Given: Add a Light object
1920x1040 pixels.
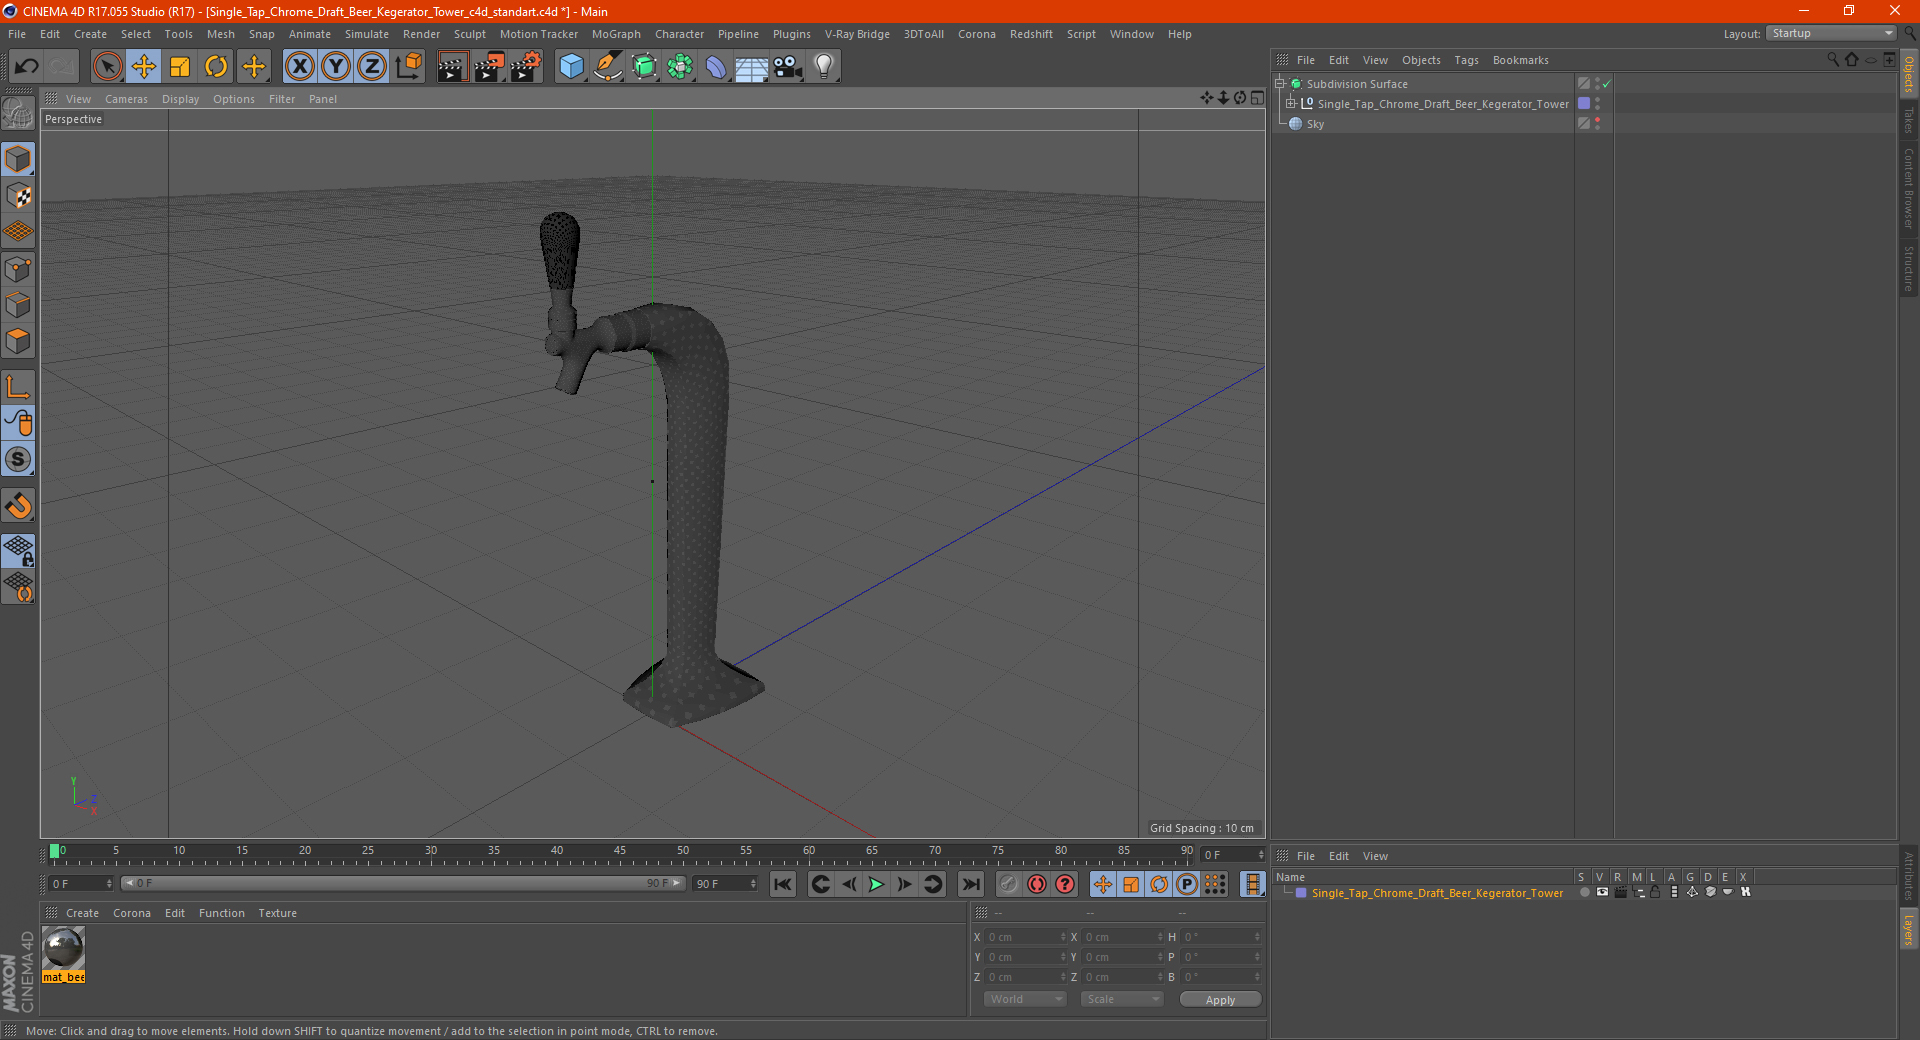Looking at the screenshot, I should (x=824, y=67).
